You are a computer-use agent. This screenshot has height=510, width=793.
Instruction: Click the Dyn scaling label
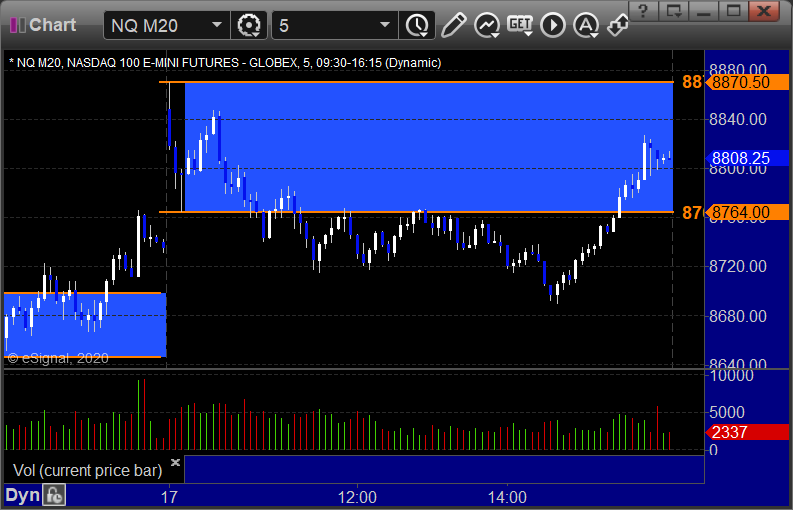click(x=22, y=495)
